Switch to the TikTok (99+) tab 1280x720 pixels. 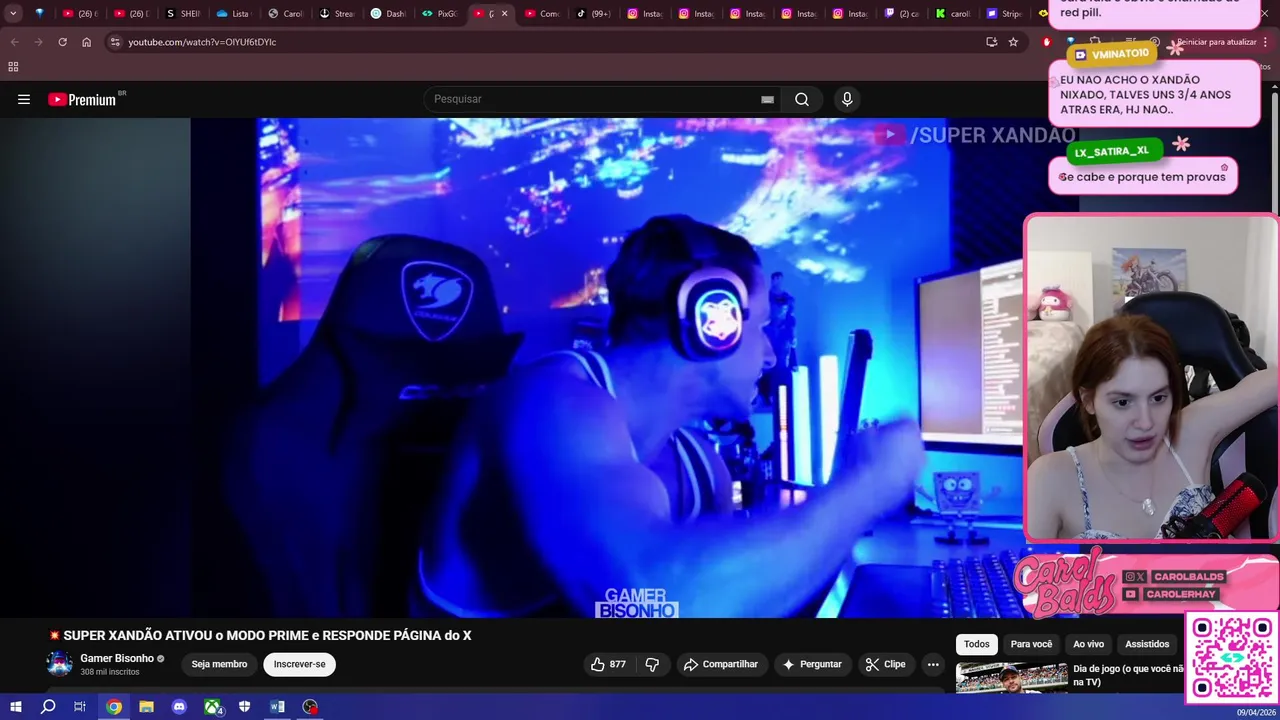pyautogui.click(x=594, y=14)
